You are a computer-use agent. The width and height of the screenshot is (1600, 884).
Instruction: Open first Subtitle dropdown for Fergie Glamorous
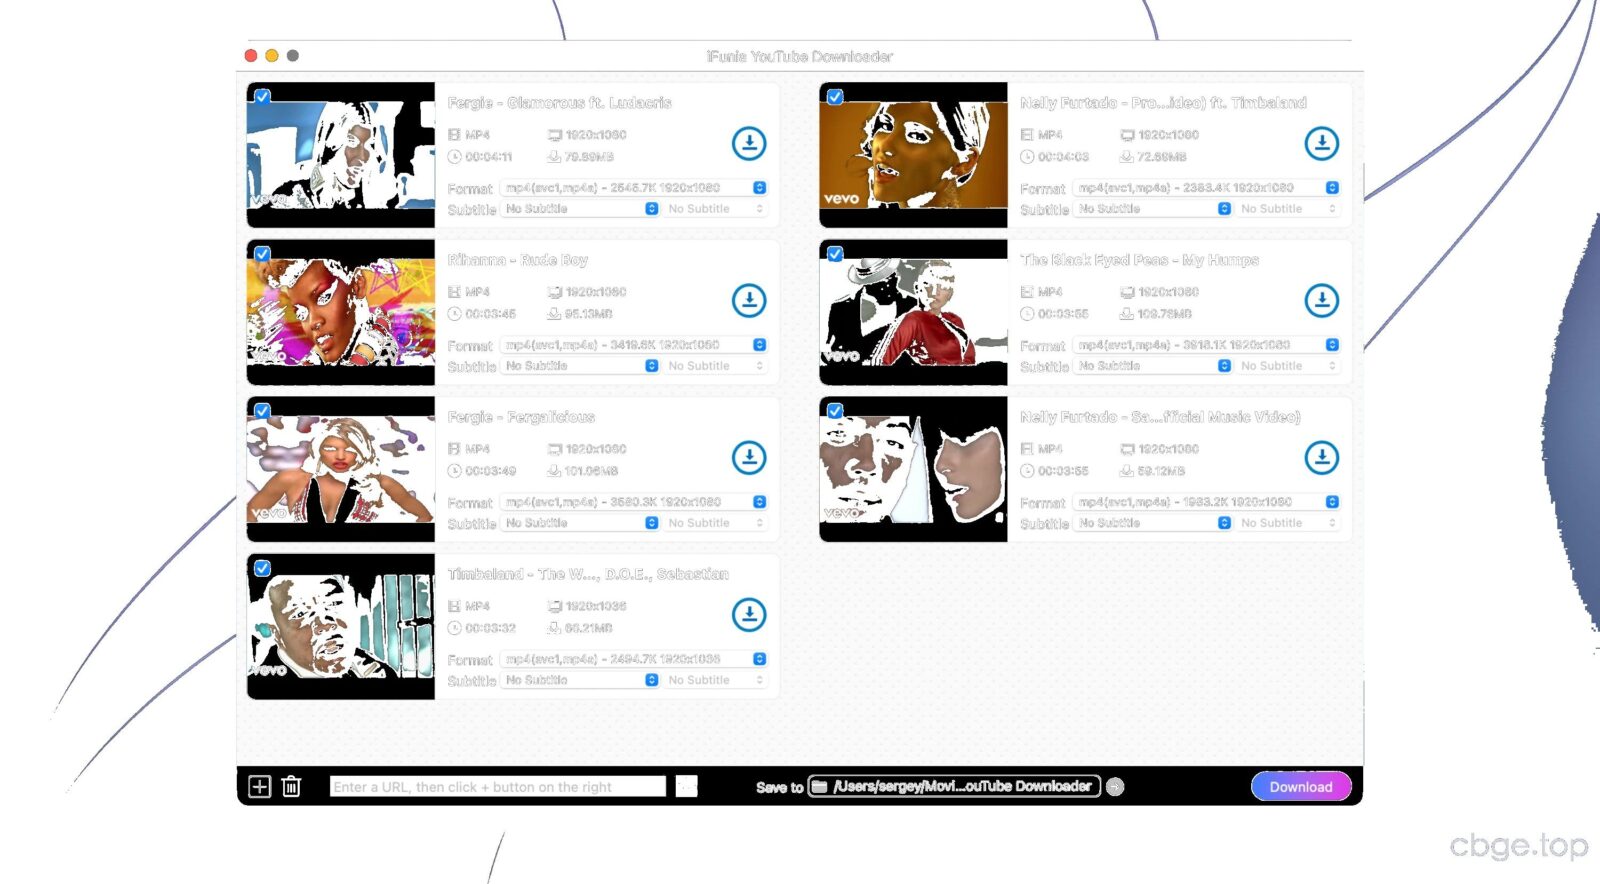point(580,209)
